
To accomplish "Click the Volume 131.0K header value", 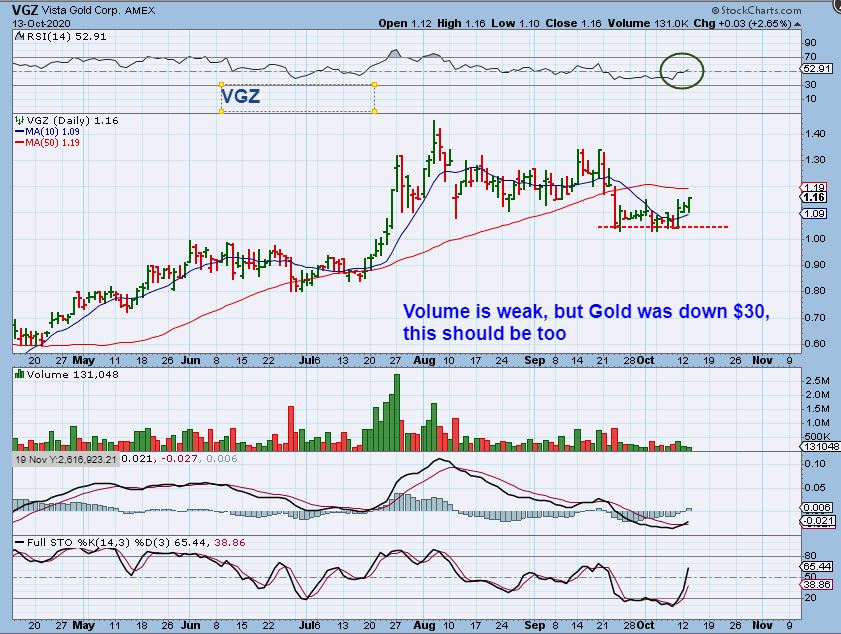I will pyautogui.click(x=648, y=24).
